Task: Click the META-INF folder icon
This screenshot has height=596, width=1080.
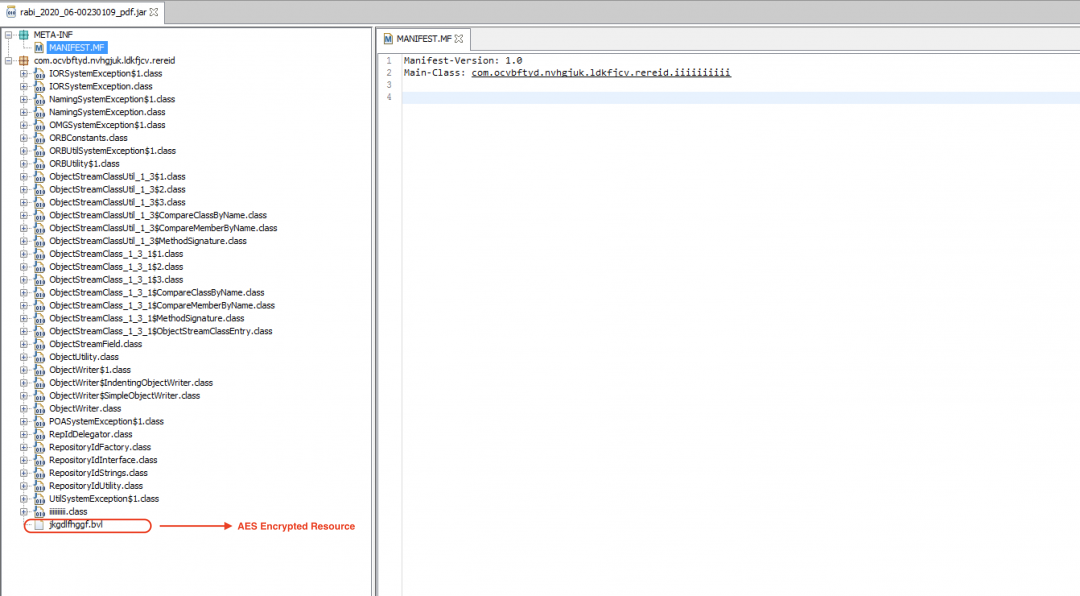Action: point(24,34)
